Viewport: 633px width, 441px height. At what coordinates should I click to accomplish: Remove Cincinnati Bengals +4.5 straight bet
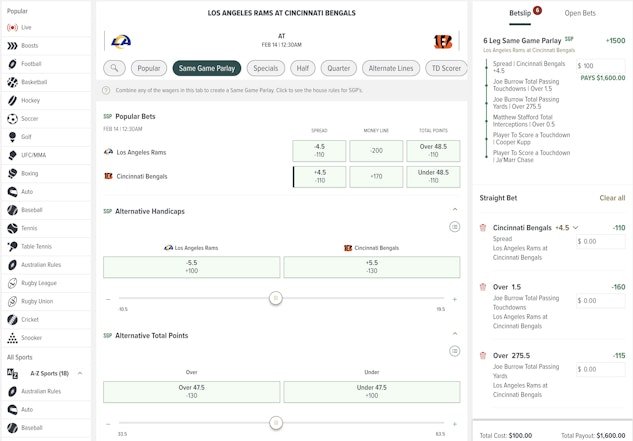point(483,228)
